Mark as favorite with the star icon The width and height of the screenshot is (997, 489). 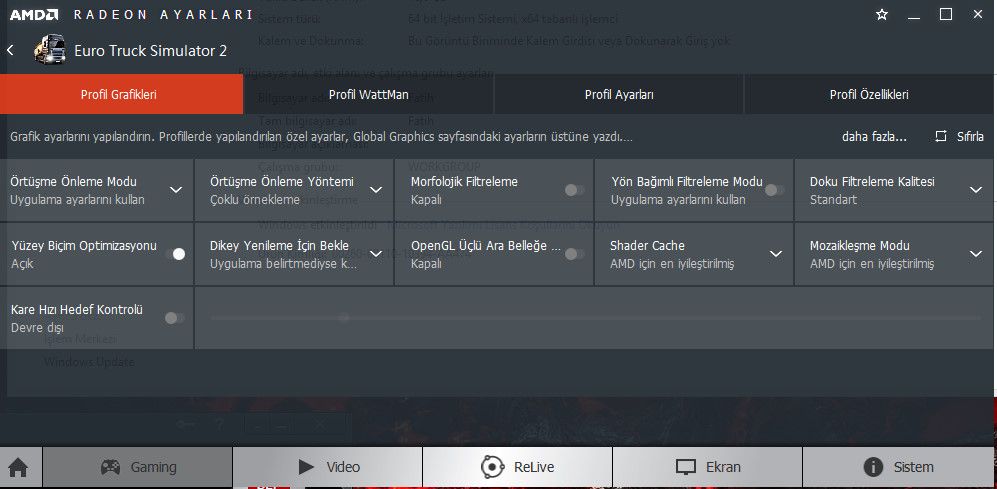pyautogui.click(x=882, y=14)
